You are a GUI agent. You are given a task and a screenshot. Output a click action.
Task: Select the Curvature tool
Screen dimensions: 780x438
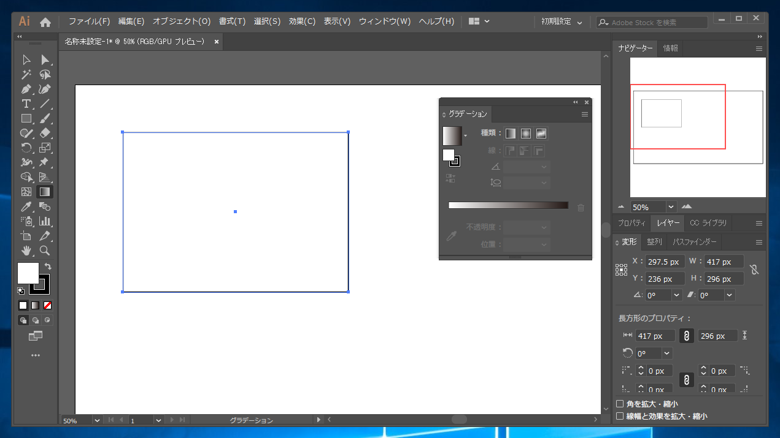pos(45,89)
